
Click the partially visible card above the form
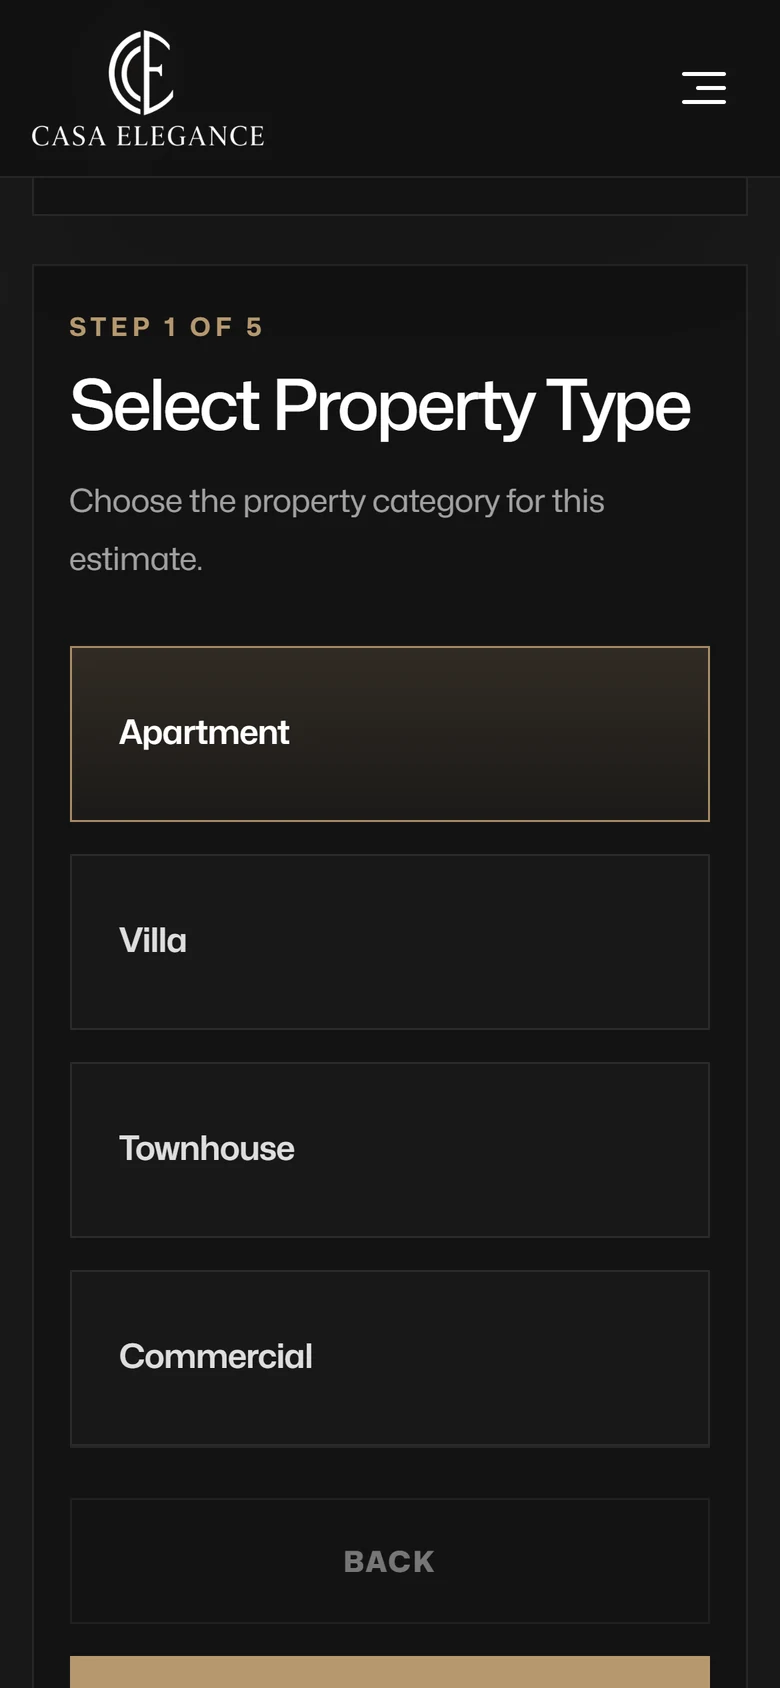point(390,196)
